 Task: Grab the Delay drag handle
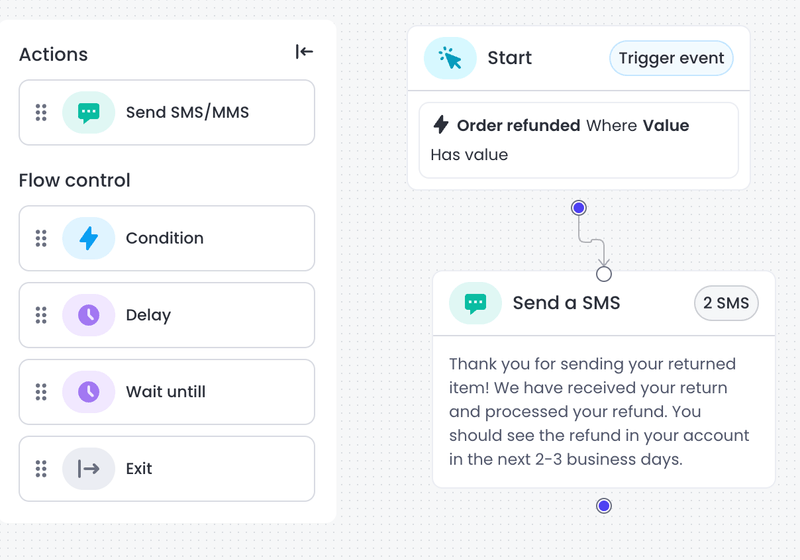tap(41, 315)
